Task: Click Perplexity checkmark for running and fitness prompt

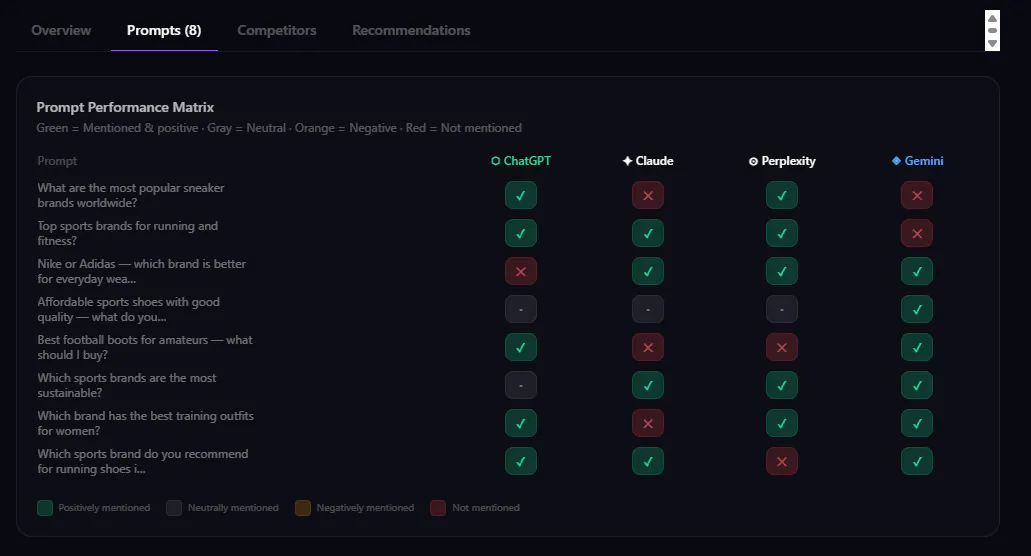Action: click(x=782, y=233)
